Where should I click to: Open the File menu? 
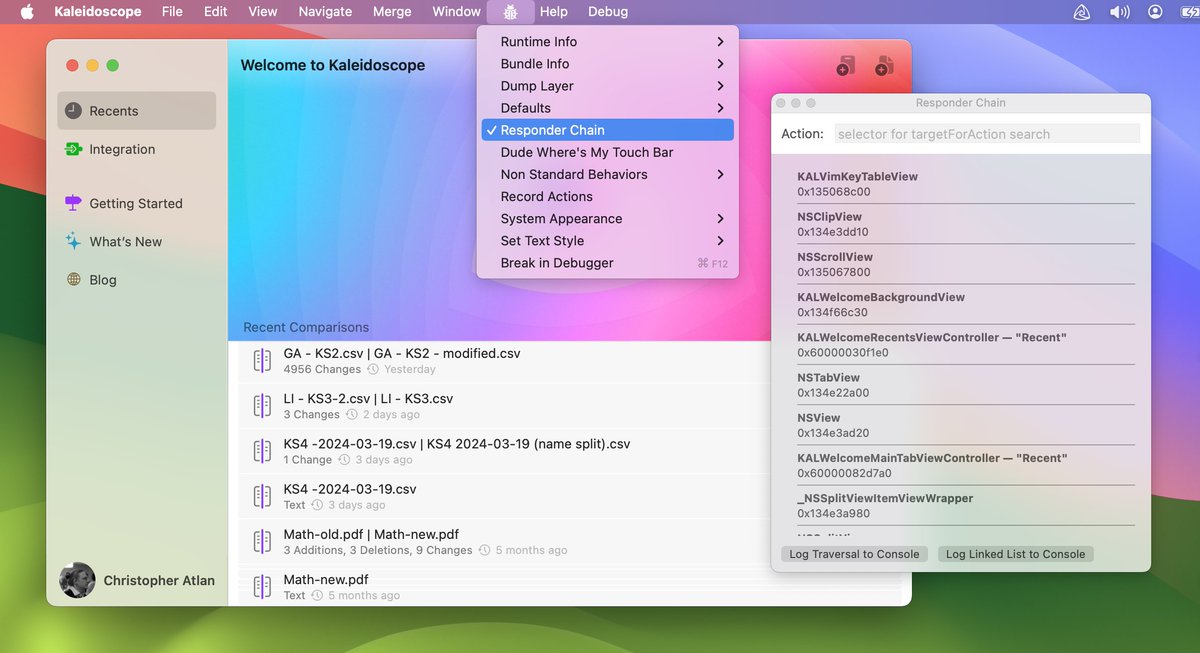[x=172, y=12]
